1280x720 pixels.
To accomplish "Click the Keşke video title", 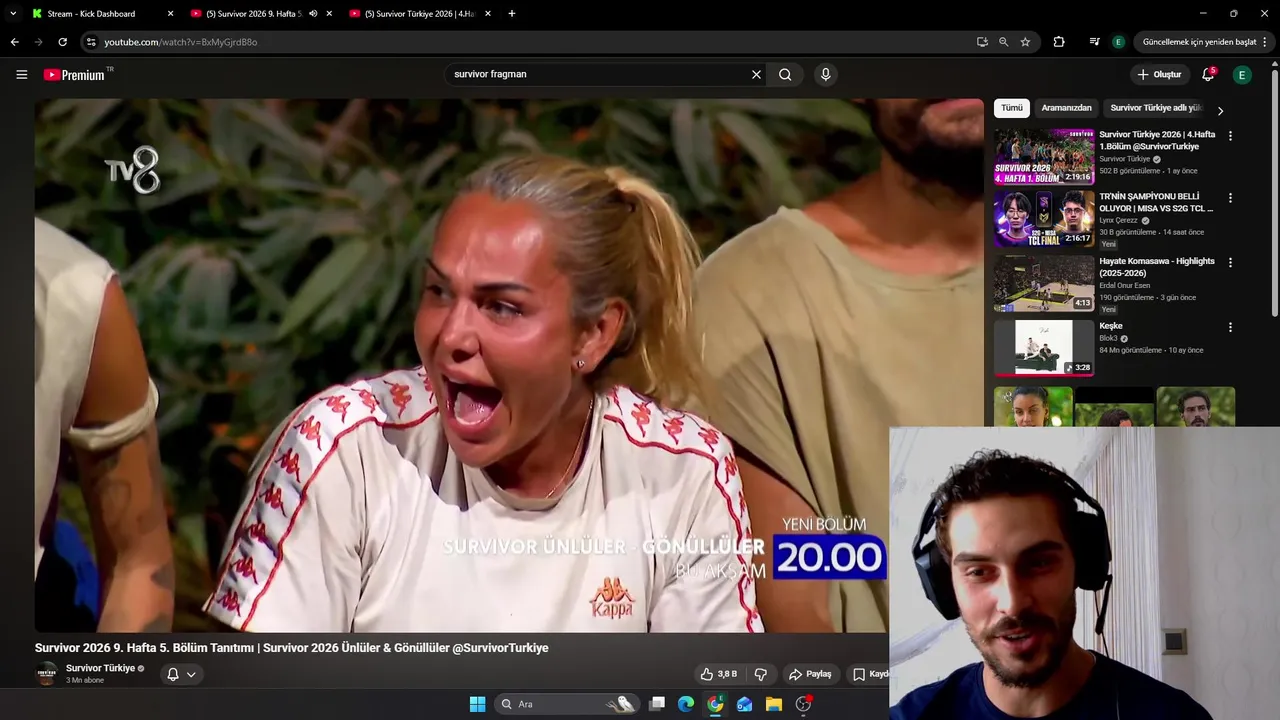I will click(x=1111, y=326).
